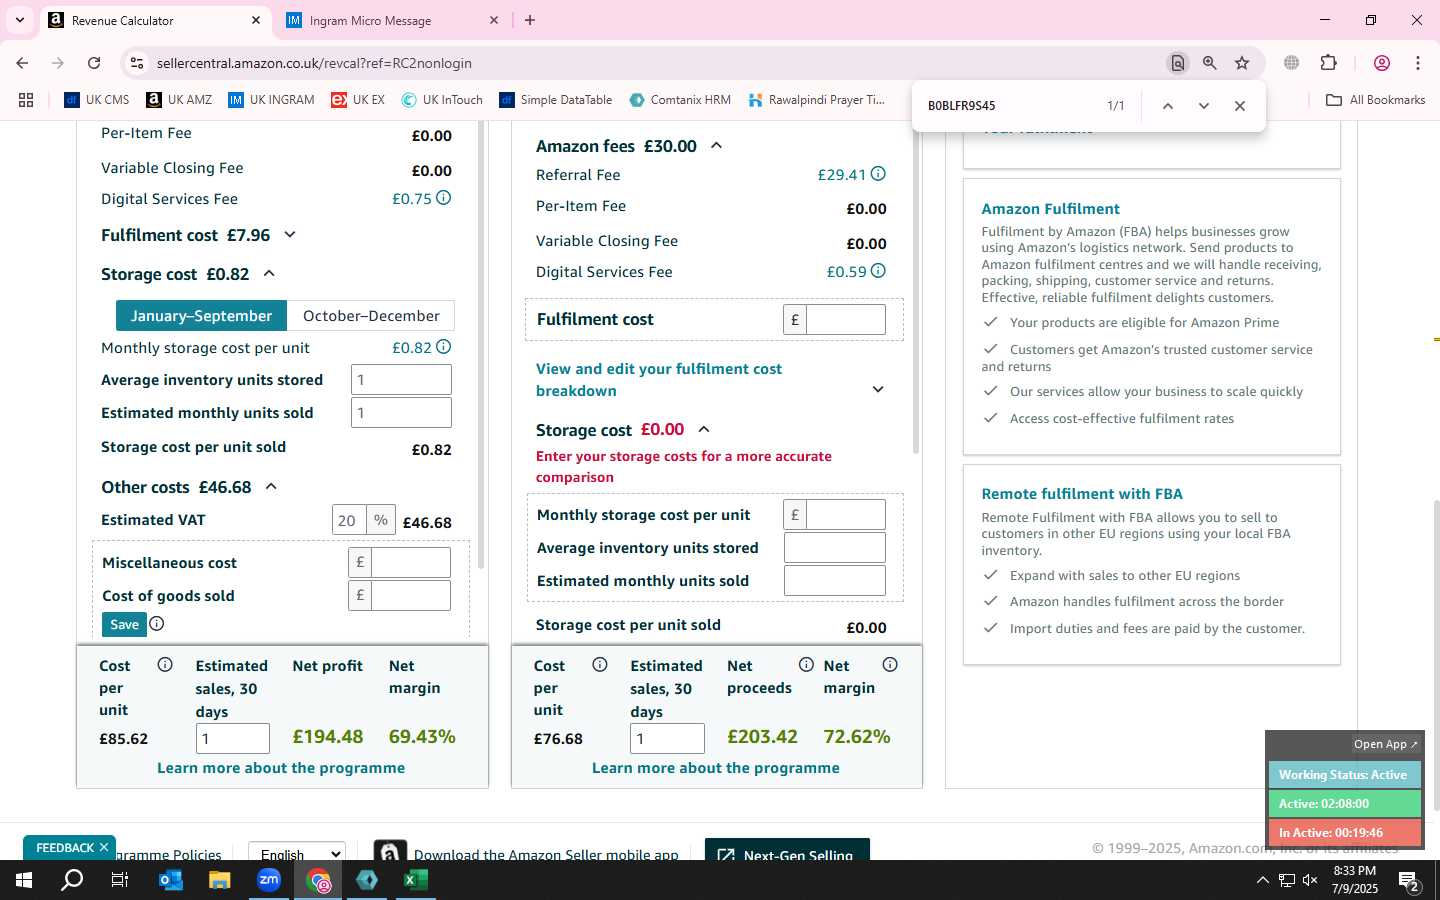Open right panel Cost per unit info icon
The image size is (1440, 900).
(x=600, y=665)
